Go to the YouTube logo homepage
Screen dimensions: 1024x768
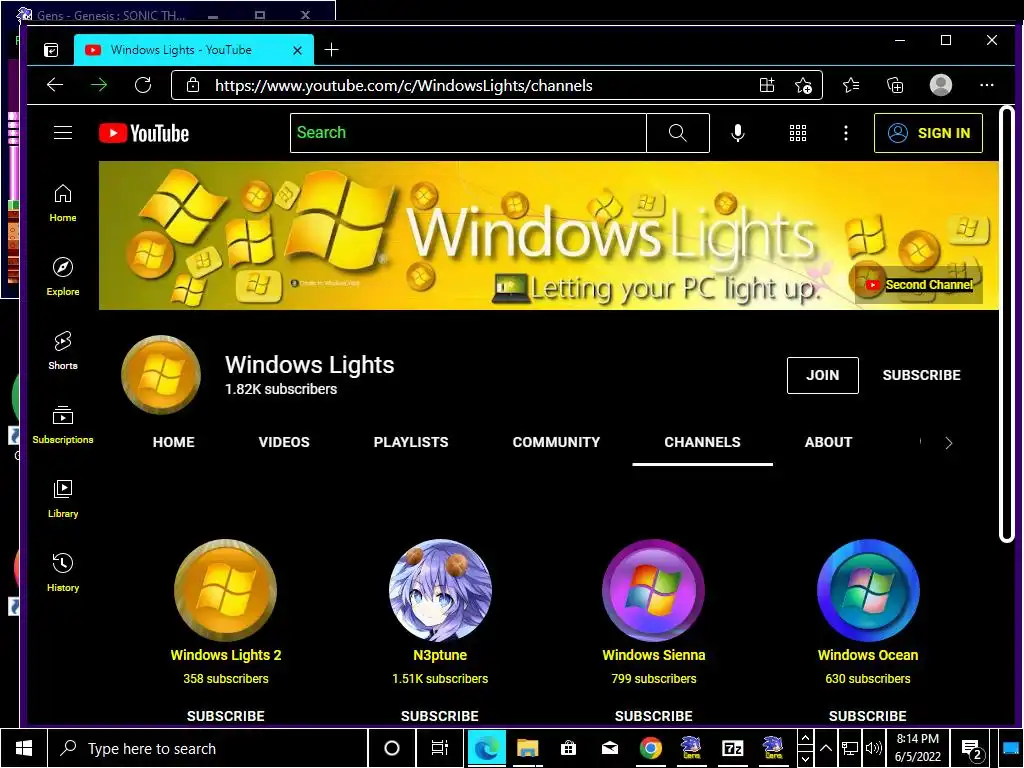pyautogui.click(x=144, y=133)
